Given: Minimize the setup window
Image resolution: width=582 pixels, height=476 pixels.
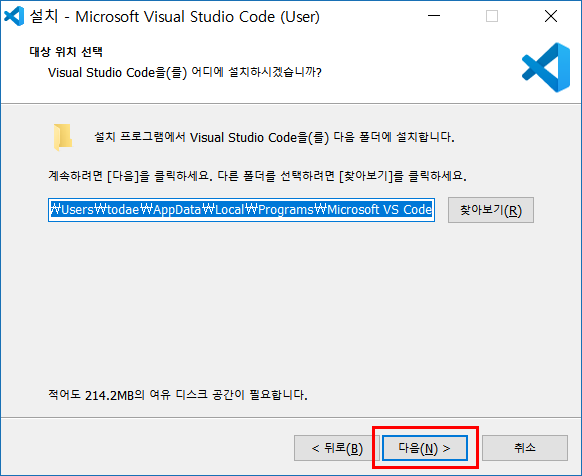Looking at the screenshot, I should (x=434, y=16).
